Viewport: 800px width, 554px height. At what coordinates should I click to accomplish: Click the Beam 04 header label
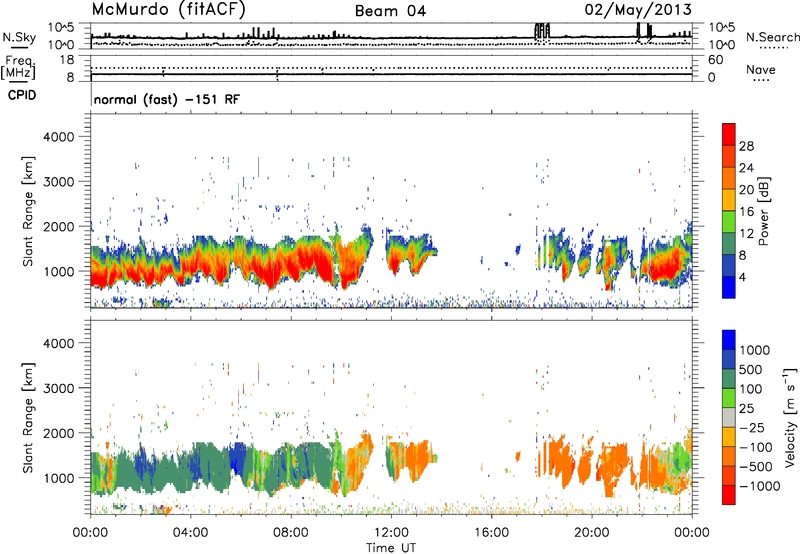pos(390,11)
